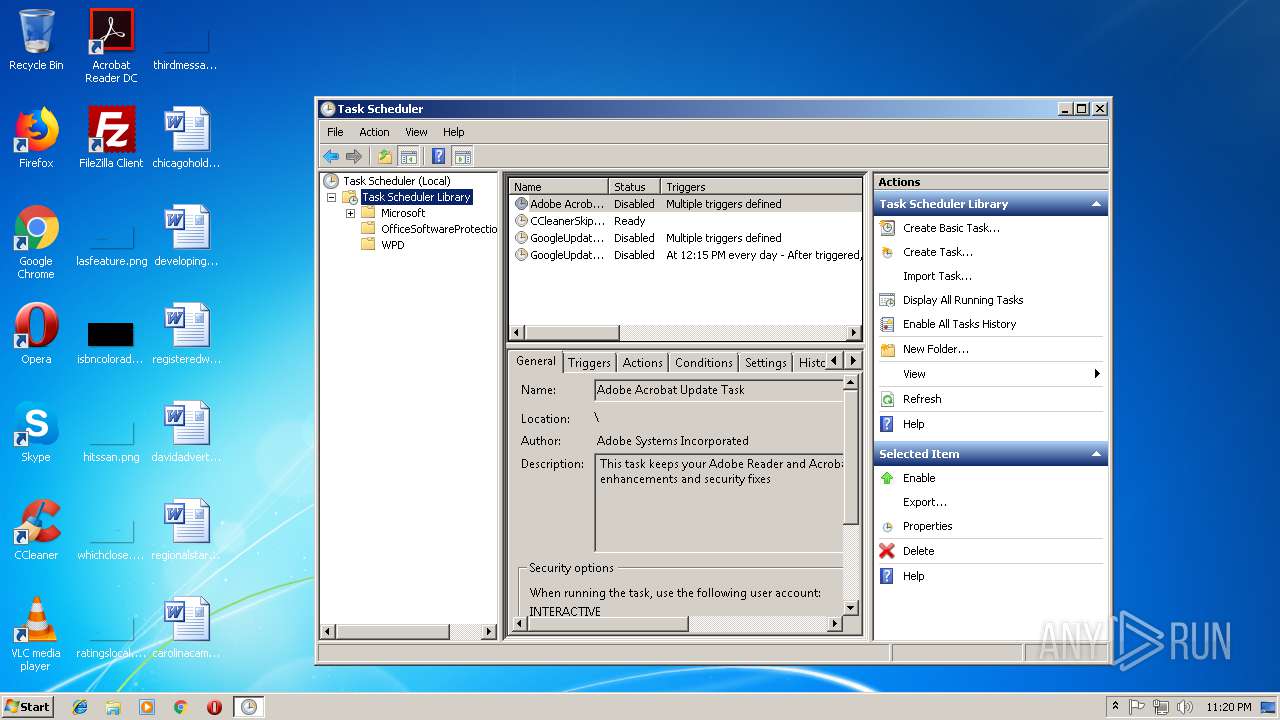Click the task list horizontal scrollbar thumb
This screenshot has width=1280, height=720.
point(571,333)
